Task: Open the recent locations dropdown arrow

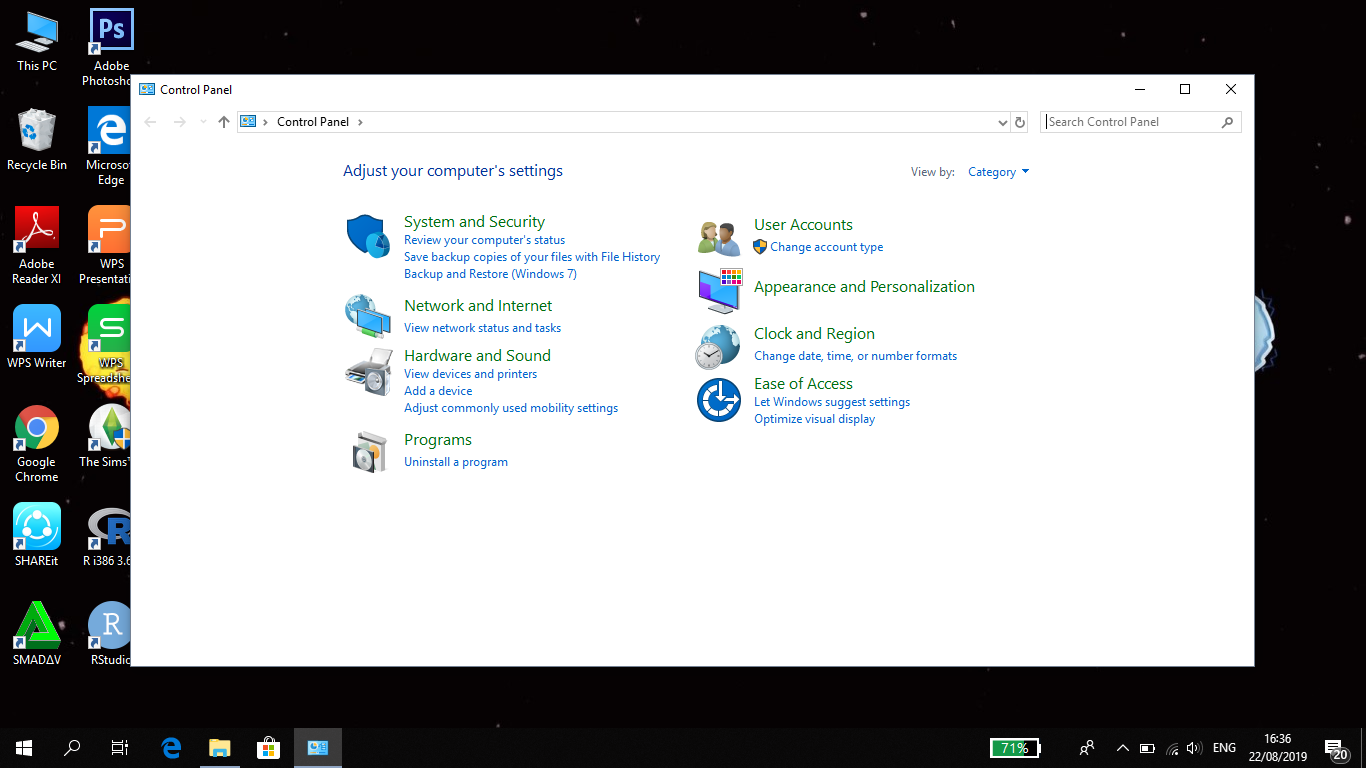Action: click(203, 122)
